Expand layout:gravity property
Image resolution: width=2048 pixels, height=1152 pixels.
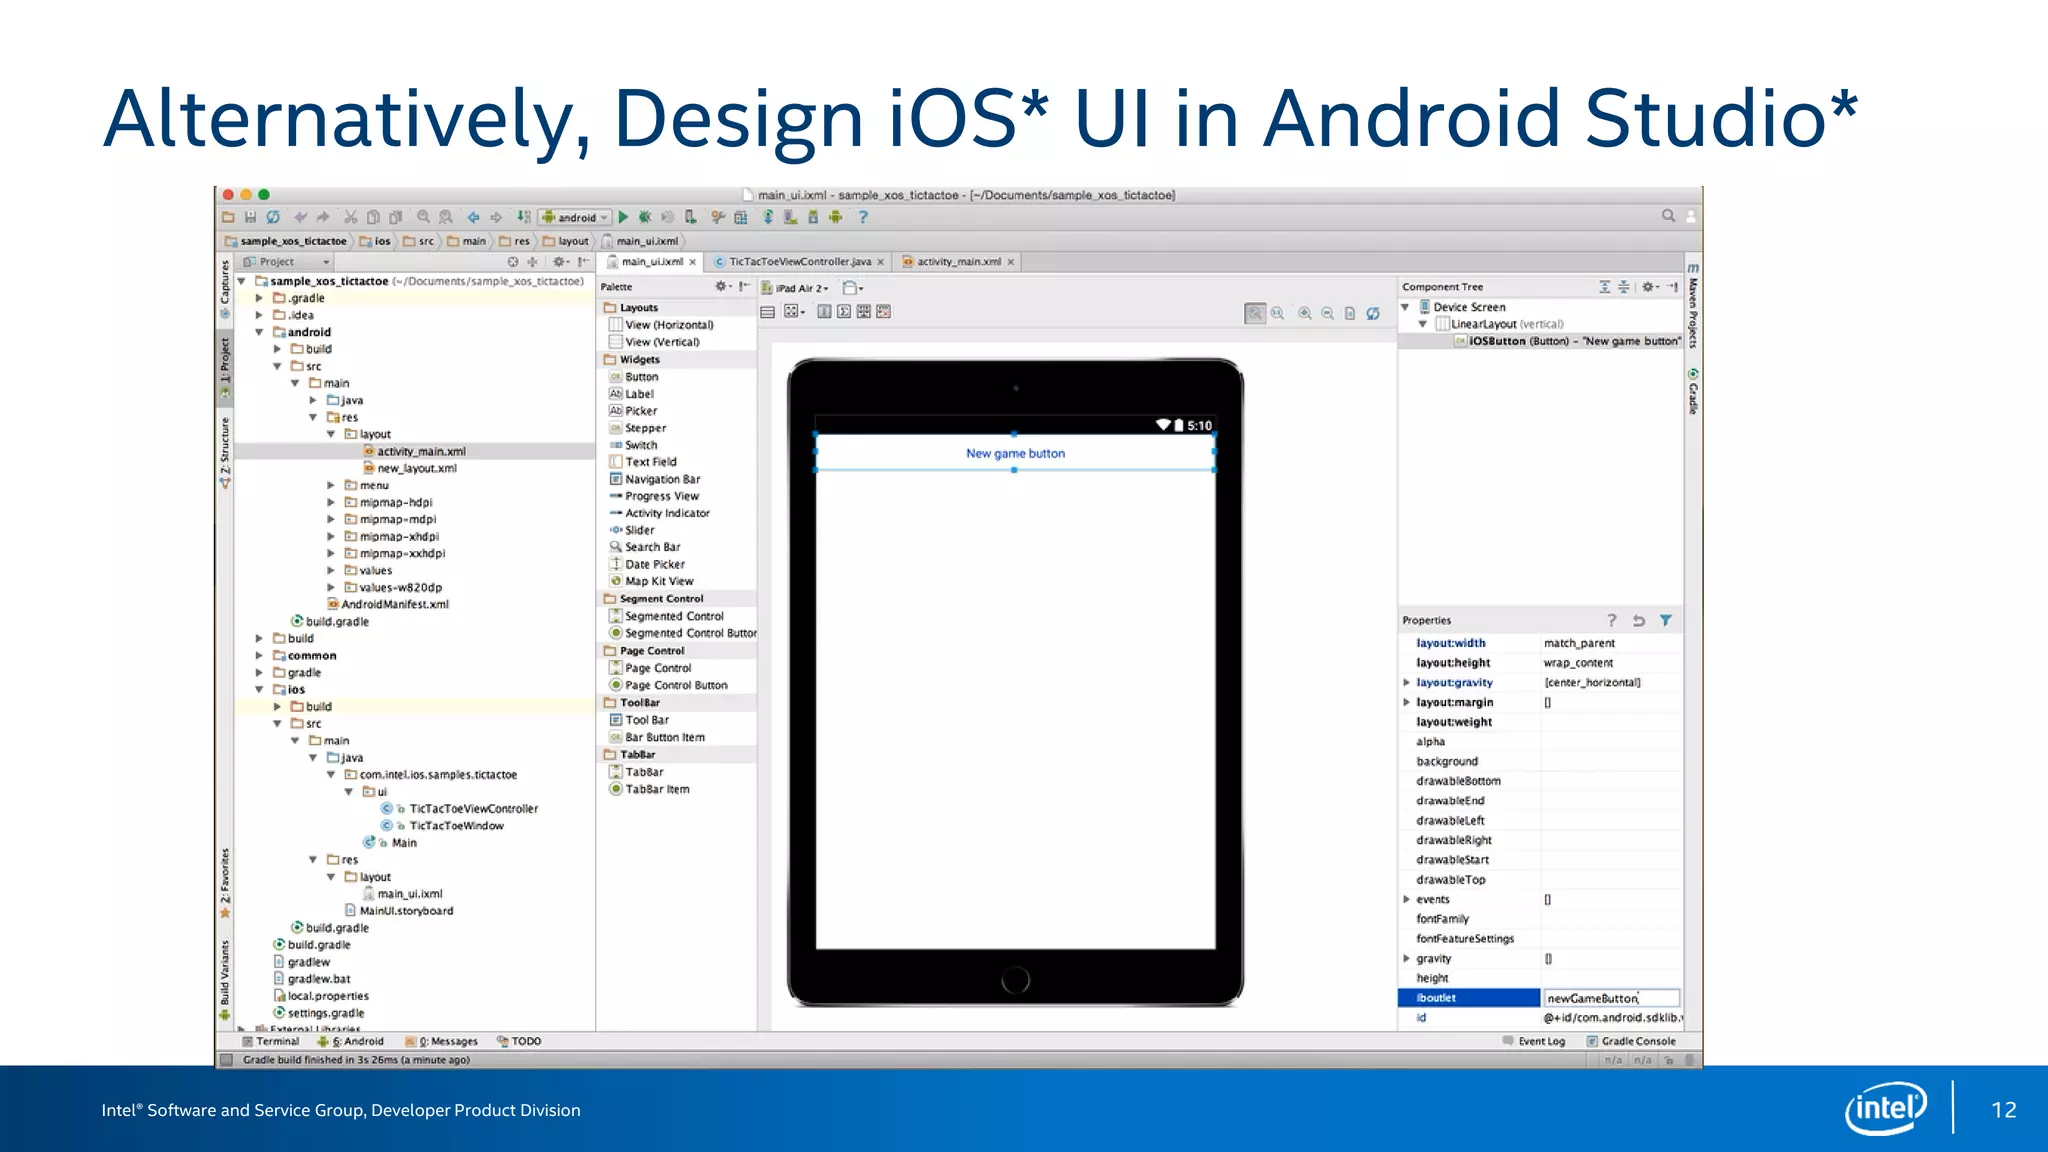click(x=1407, y=683)
